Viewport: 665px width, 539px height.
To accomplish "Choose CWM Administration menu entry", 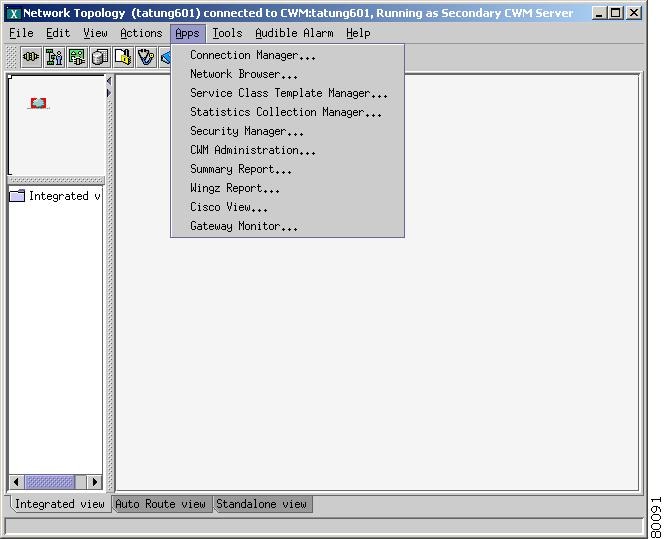I will point(288,150).
